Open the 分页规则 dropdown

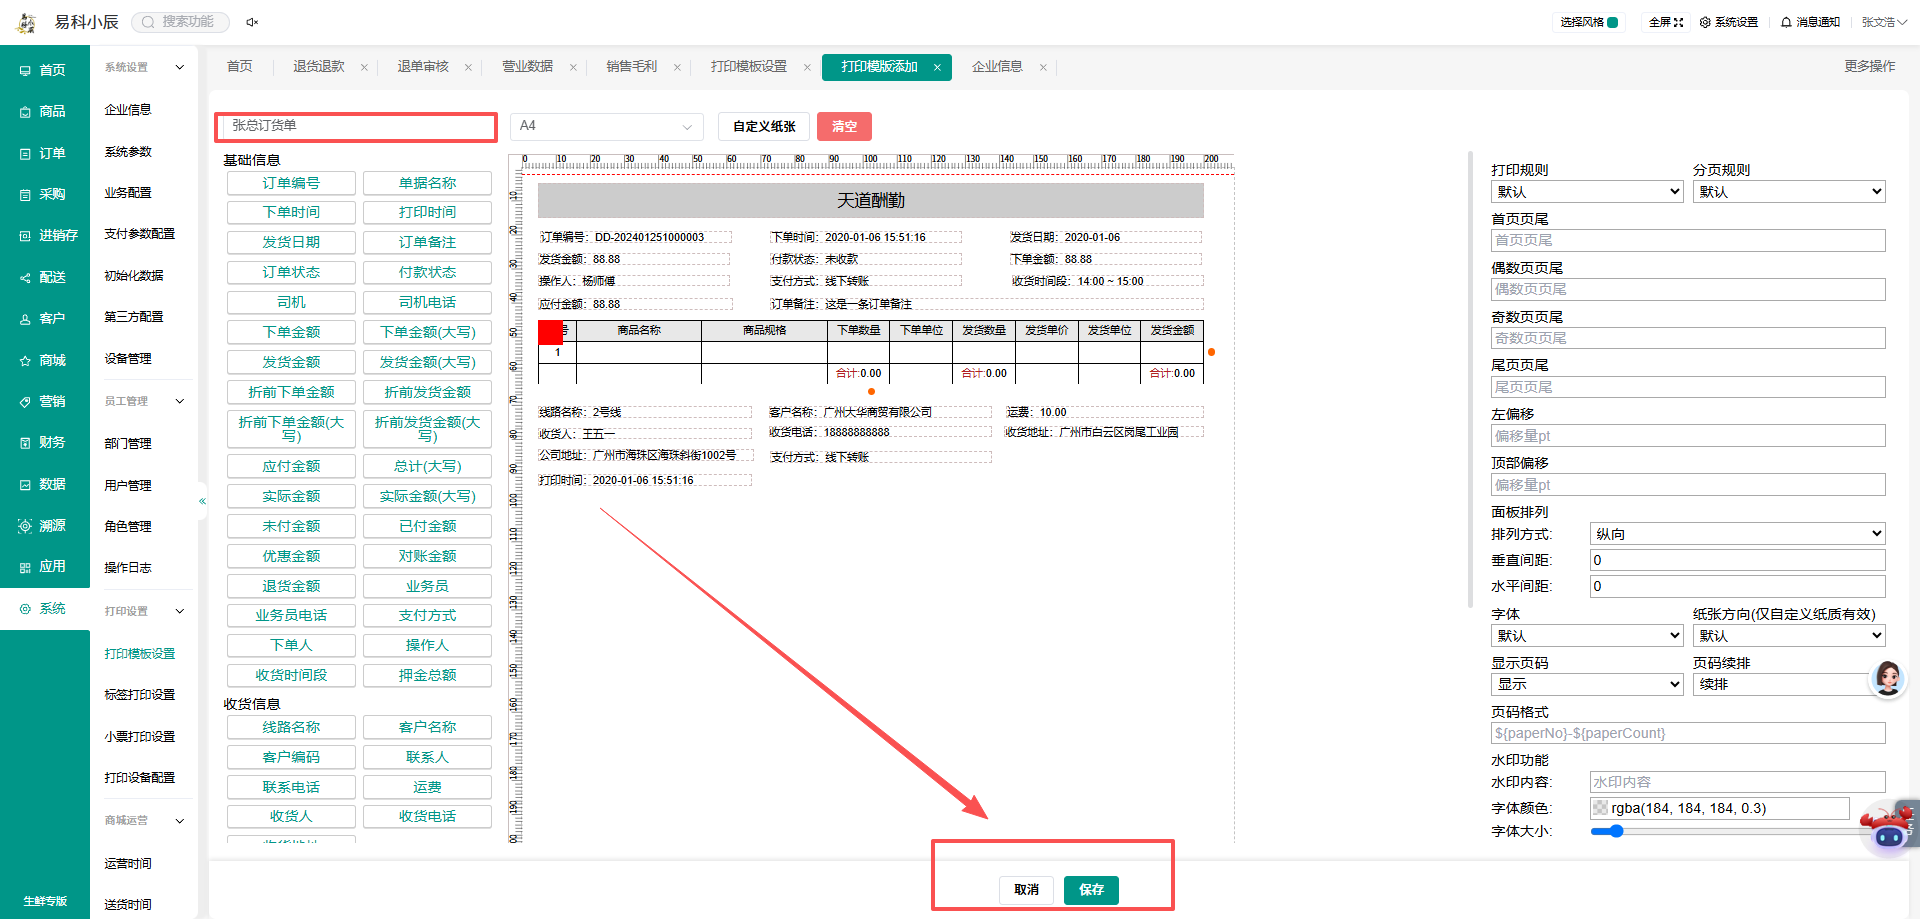[1789, 192]
